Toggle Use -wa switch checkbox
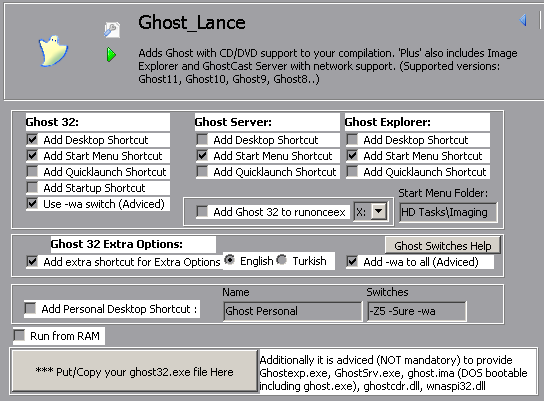The width and height of the screenshot is (544, 401). pyautogui.click(x=32, y=204)
